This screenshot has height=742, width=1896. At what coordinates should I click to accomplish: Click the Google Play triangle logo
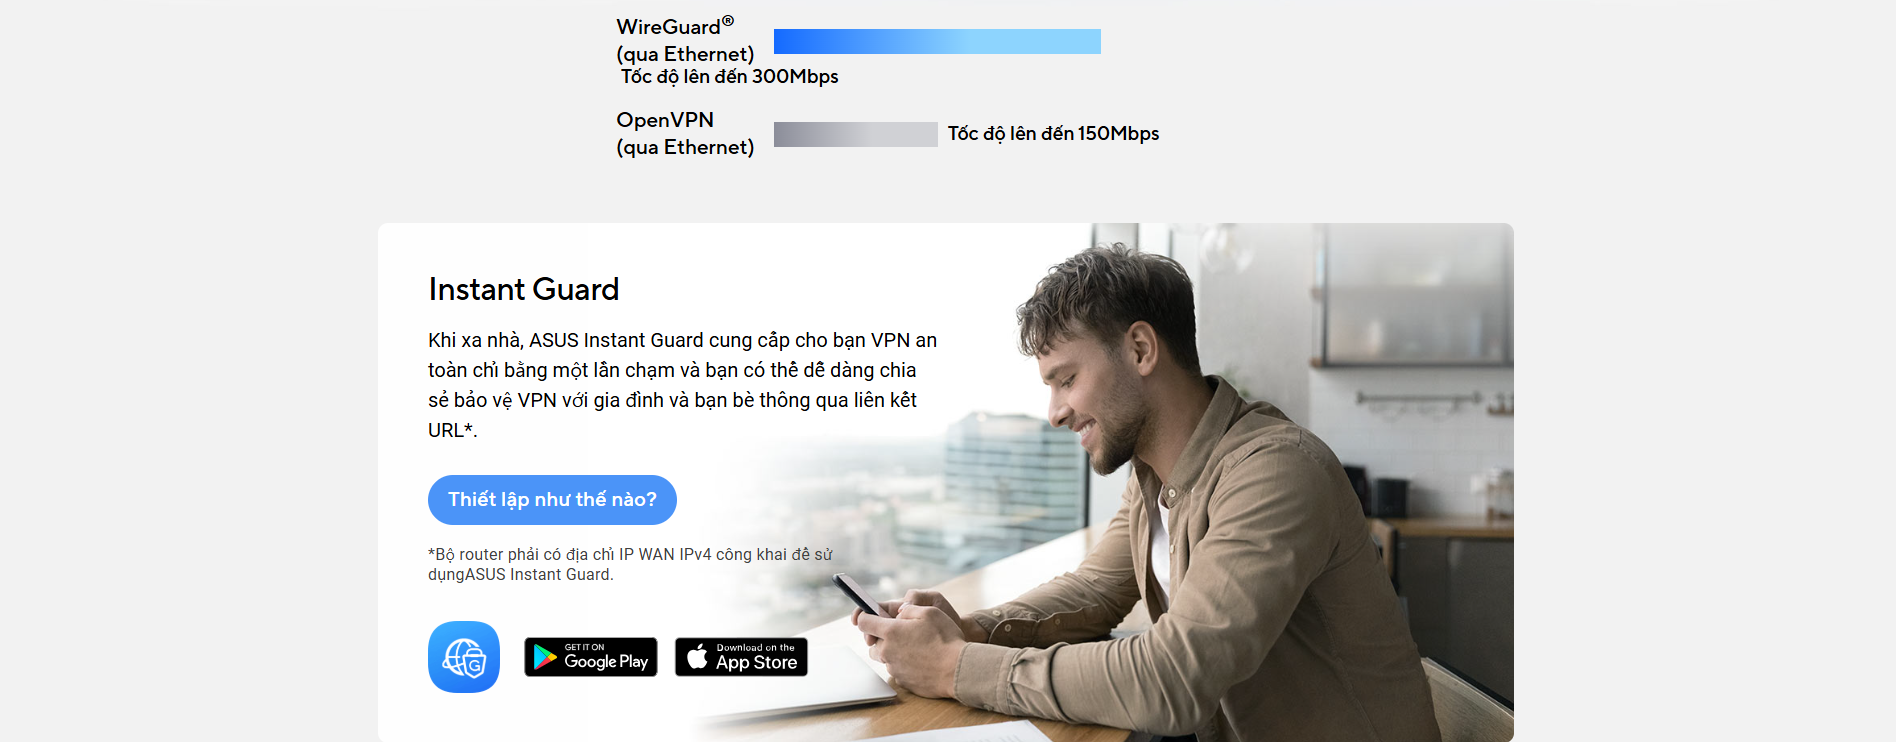(x=545, y=657)
